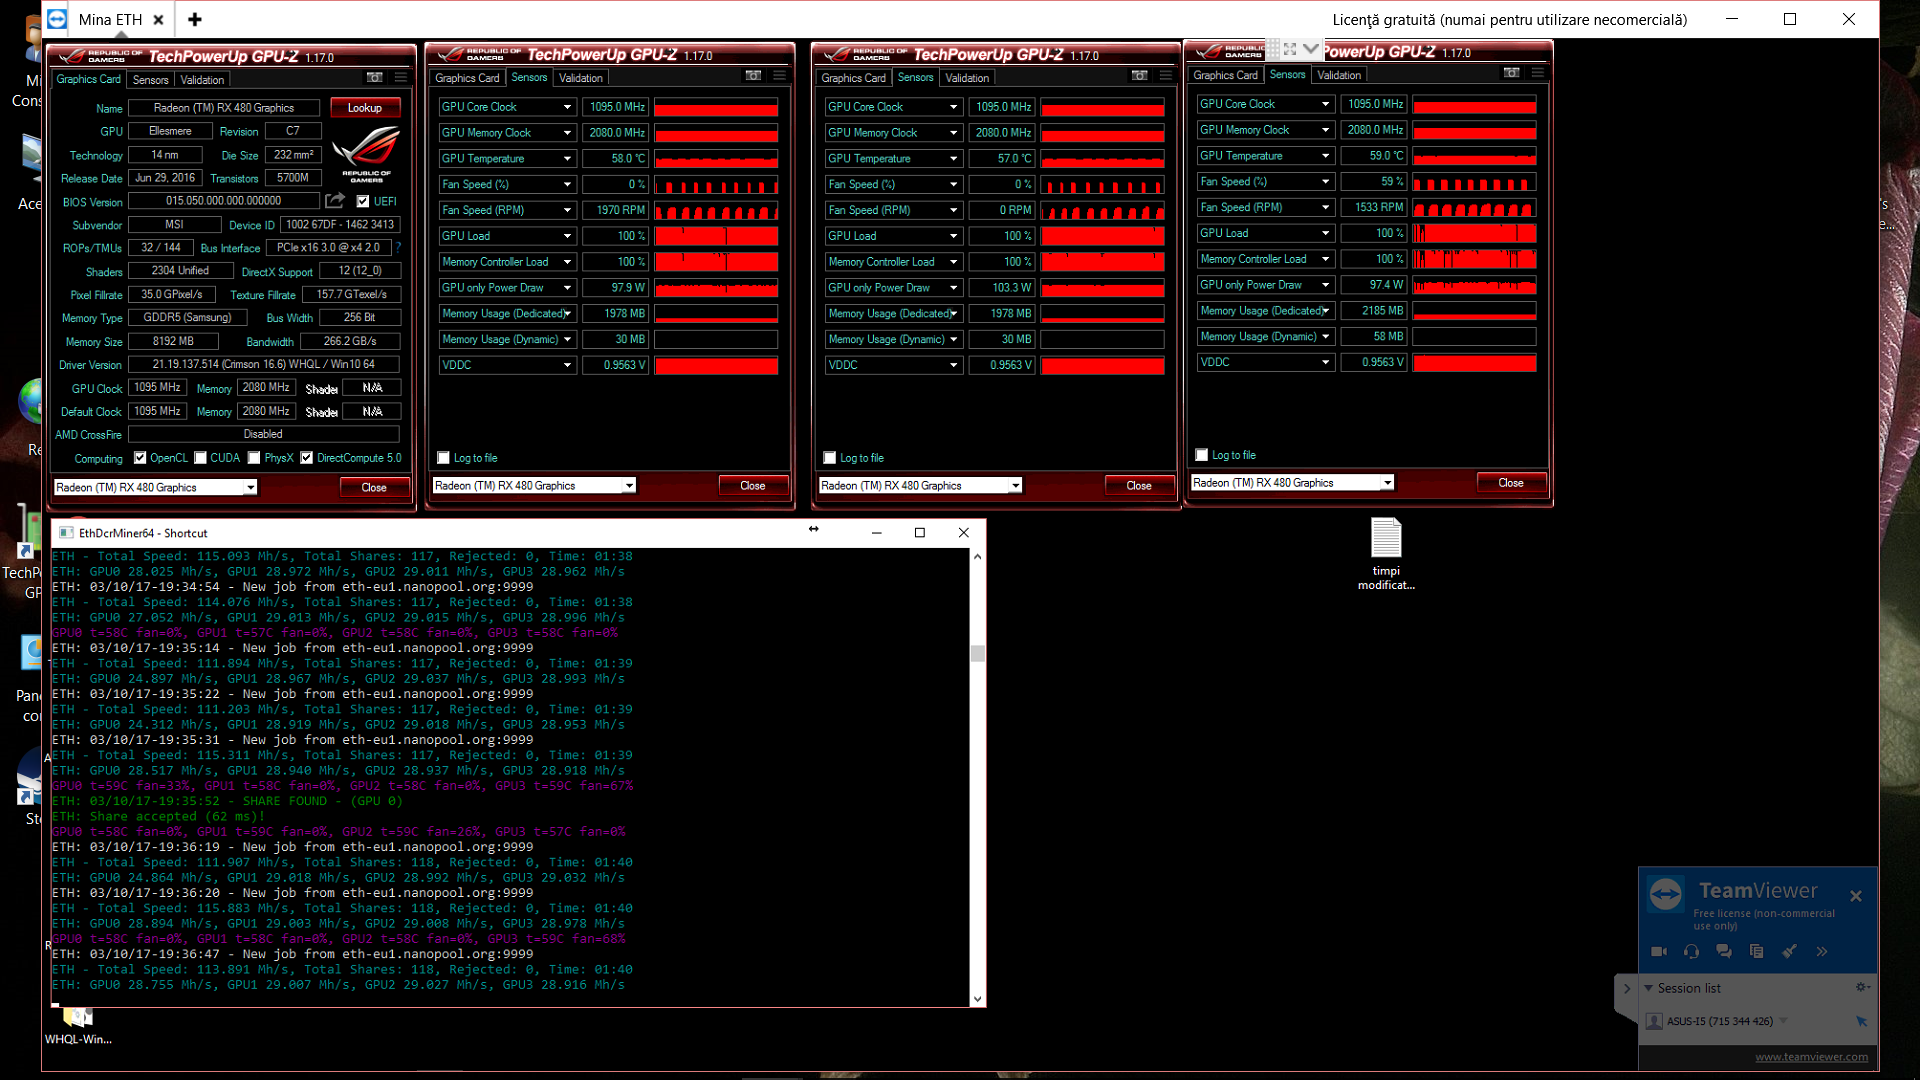Open Session list gear settings
This screenshot has height=1080, width=1920.
pos(1862,987)
